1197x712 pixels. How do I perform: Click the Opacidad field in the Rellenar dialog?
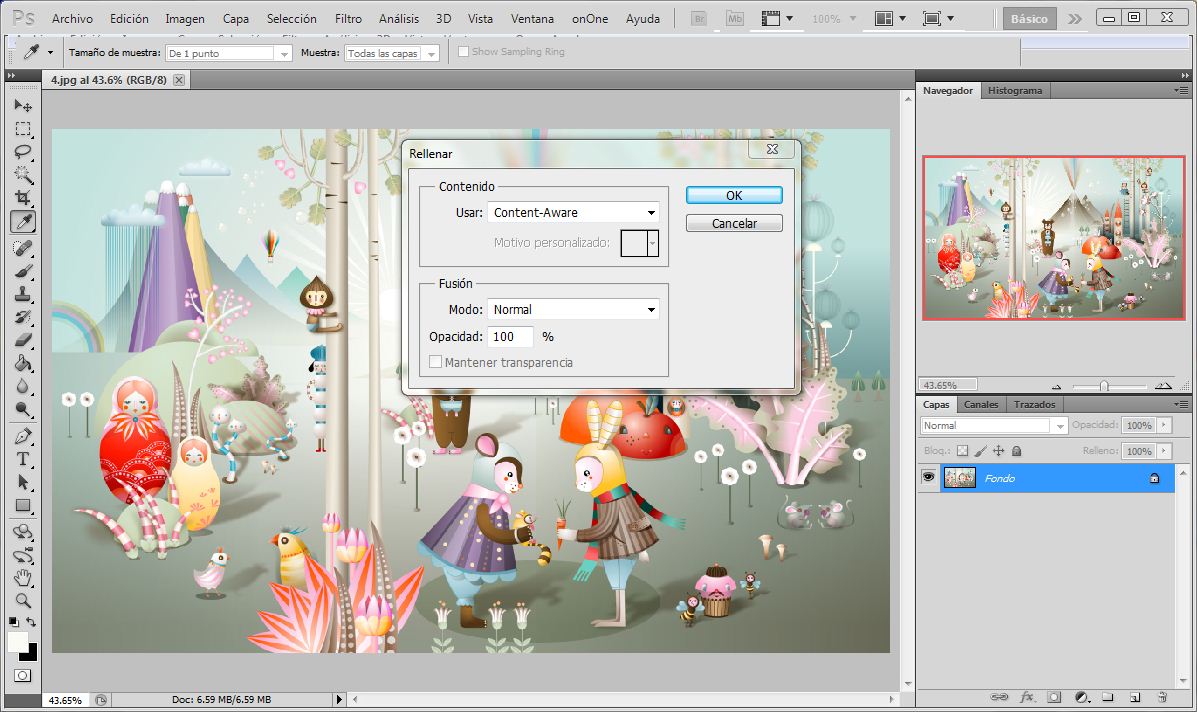click(x=510, y=337)
